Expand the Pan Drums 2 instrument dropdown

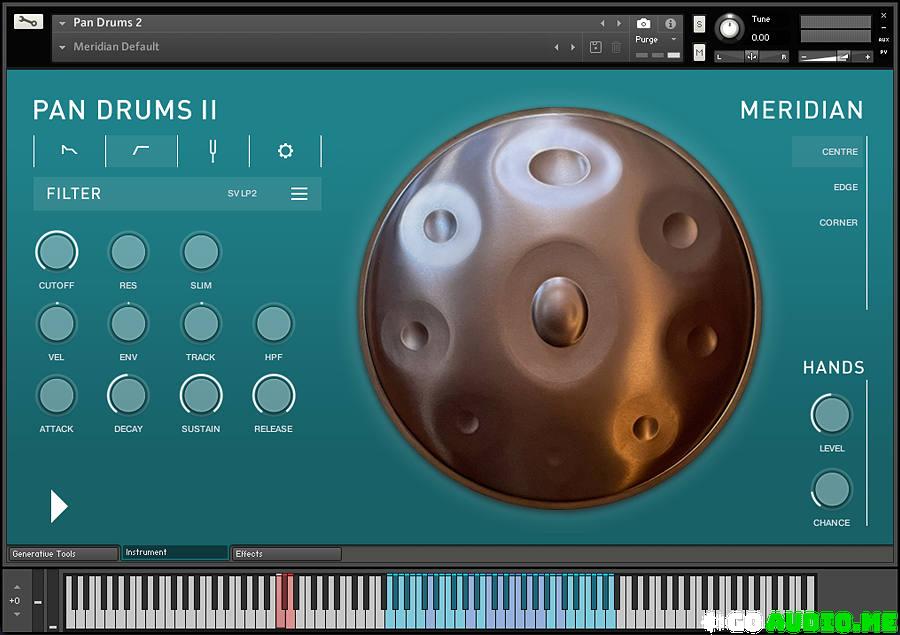(x=63, y=23)
